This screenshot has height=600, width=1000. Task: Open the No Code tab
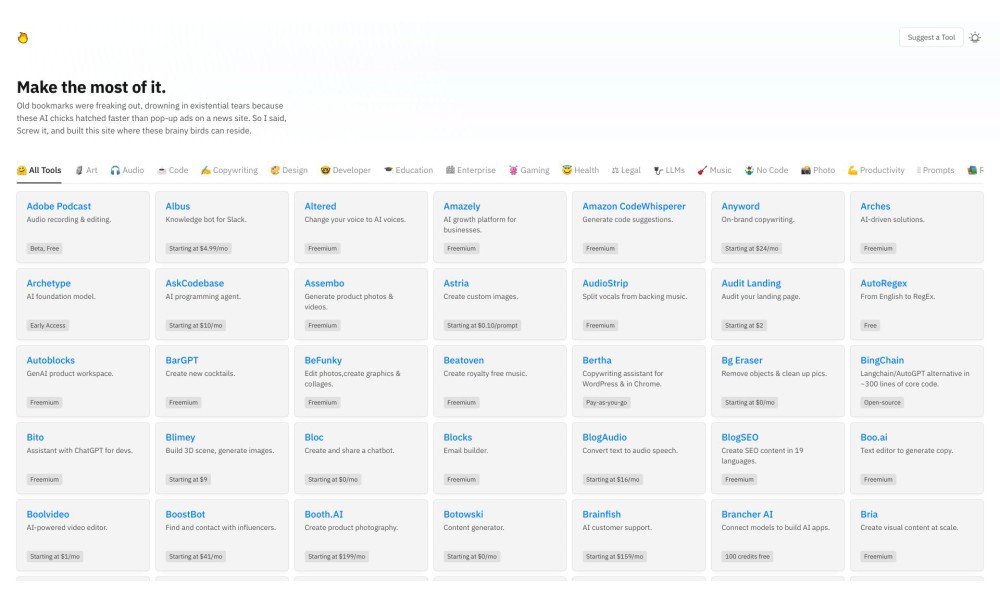tap(766, 170)
